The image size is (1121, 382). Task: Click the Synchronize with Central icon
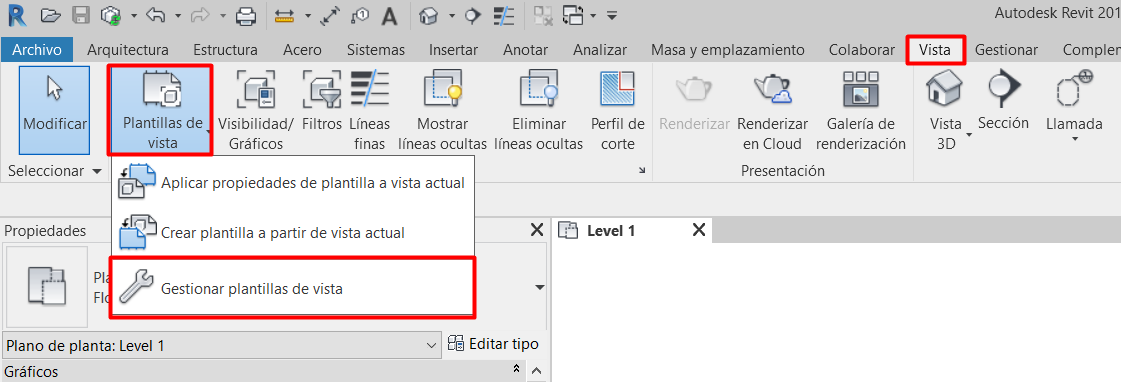point(112,14)
